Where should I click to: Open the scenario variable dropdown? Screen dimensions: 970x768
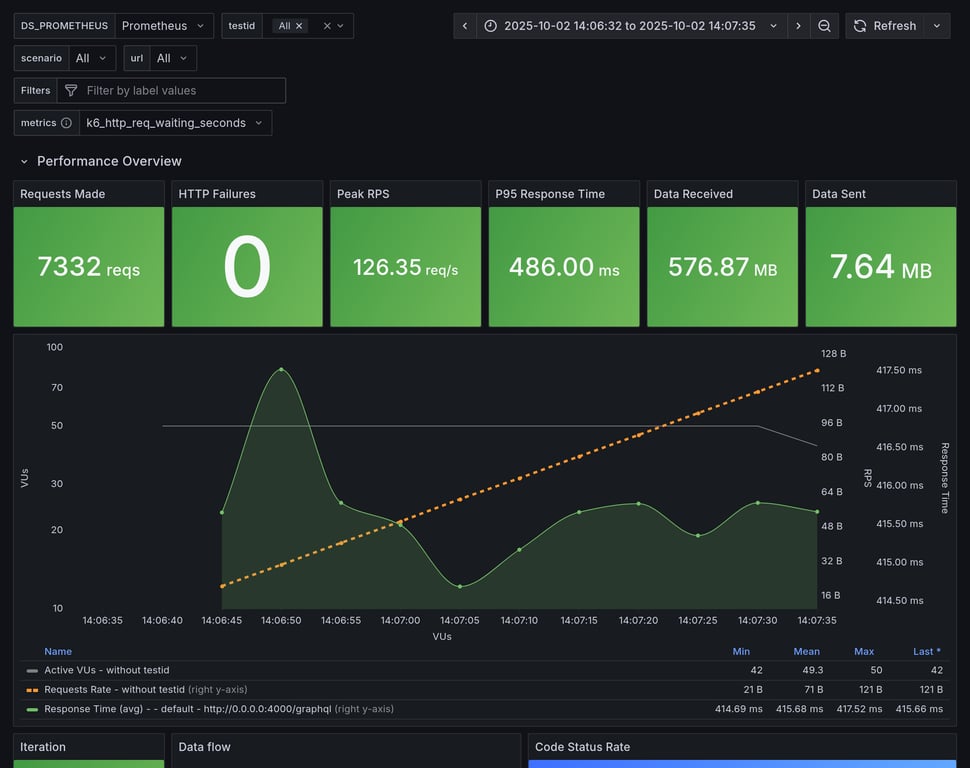[92, 58]
